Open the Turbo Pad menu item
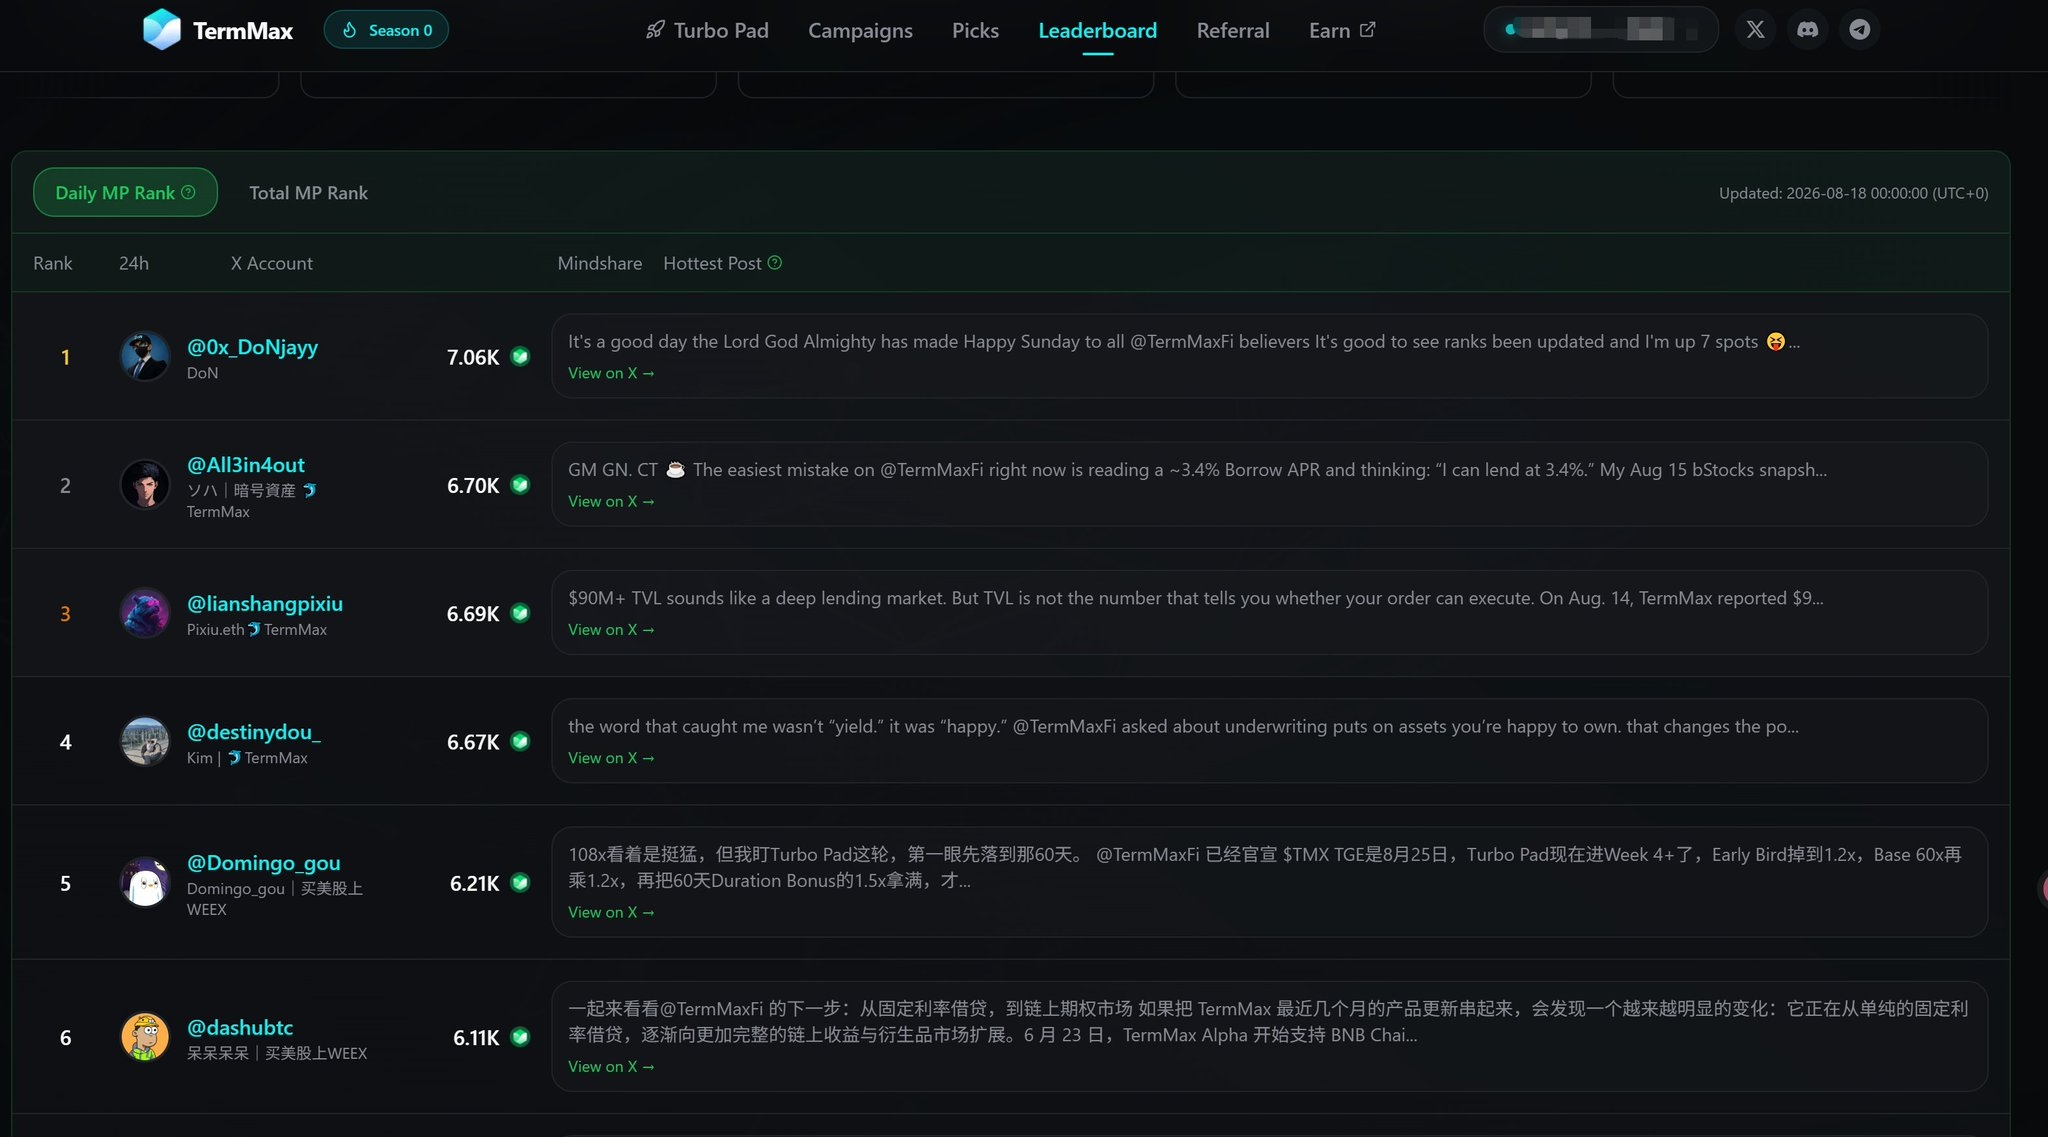Screen dimensions: 2048x1137 point(707,31)
